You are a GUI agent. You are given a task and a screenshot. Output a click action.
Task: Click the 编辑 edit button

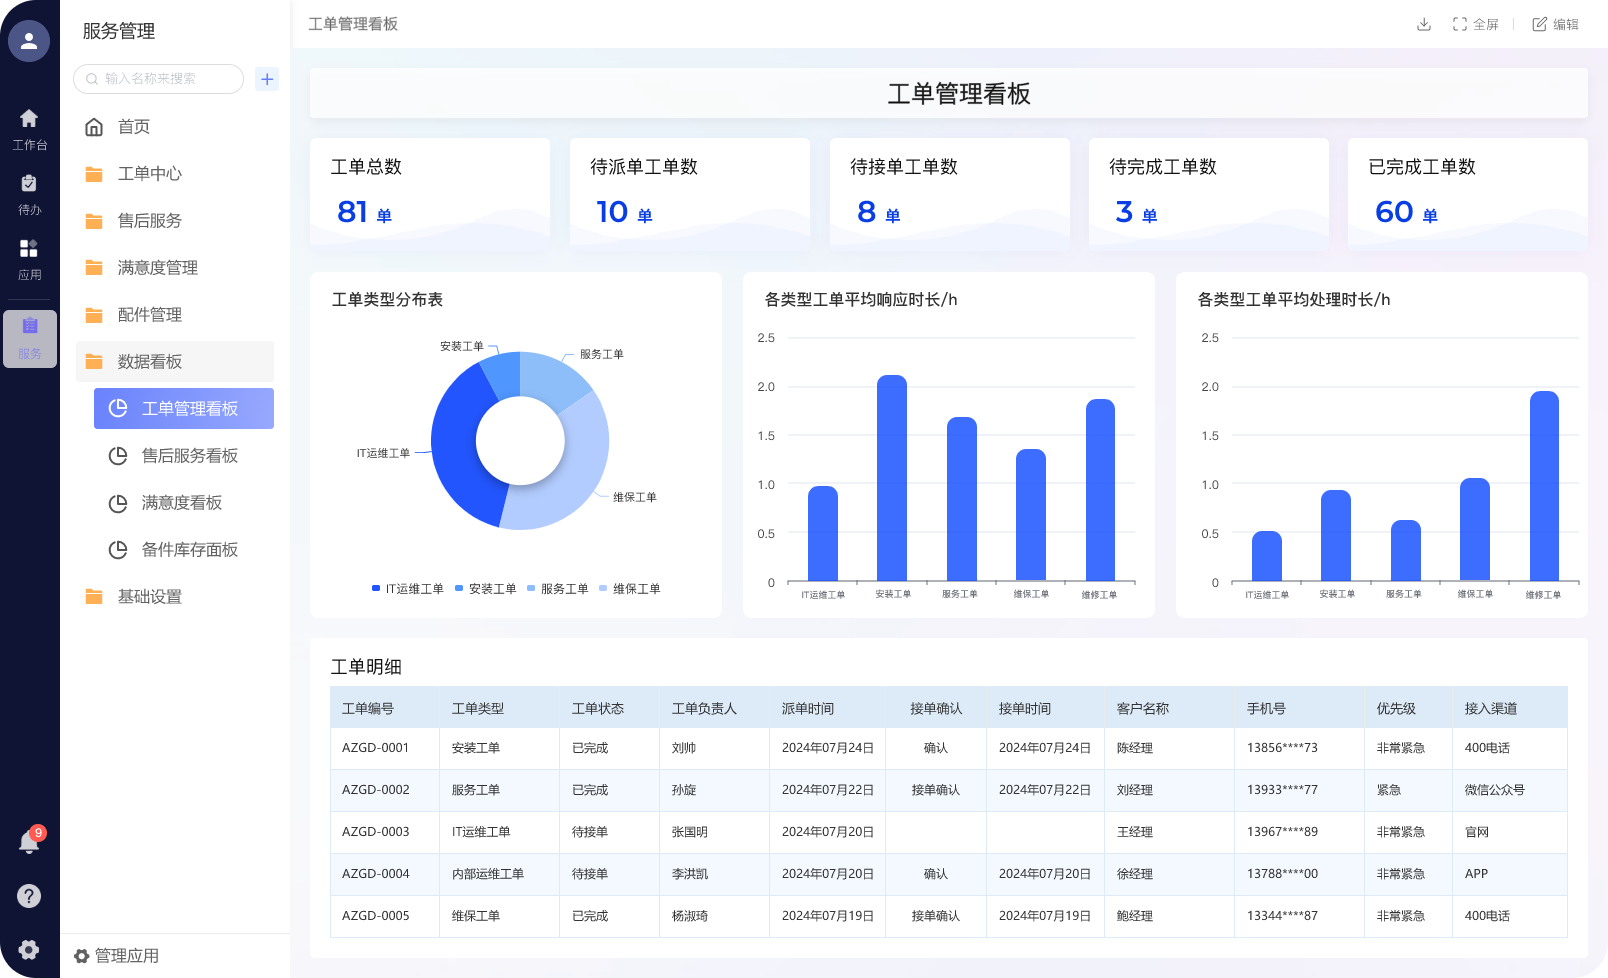[x=1555, y=24]
